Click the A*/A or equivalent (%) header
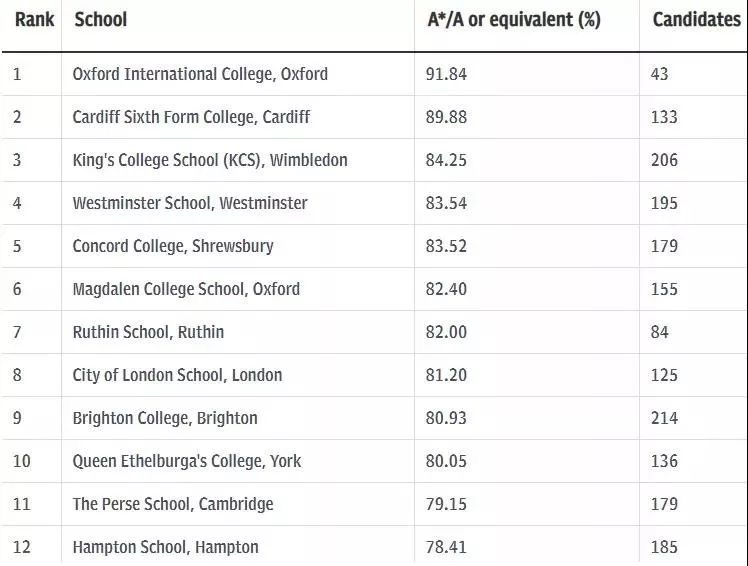748x566 pixels. click(x=514, y=20)
